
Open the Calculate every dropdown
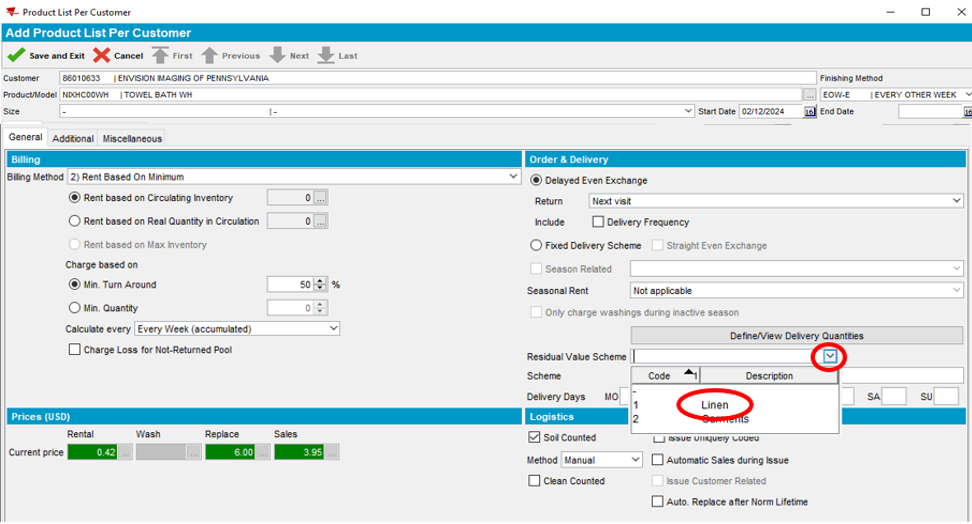333,329
